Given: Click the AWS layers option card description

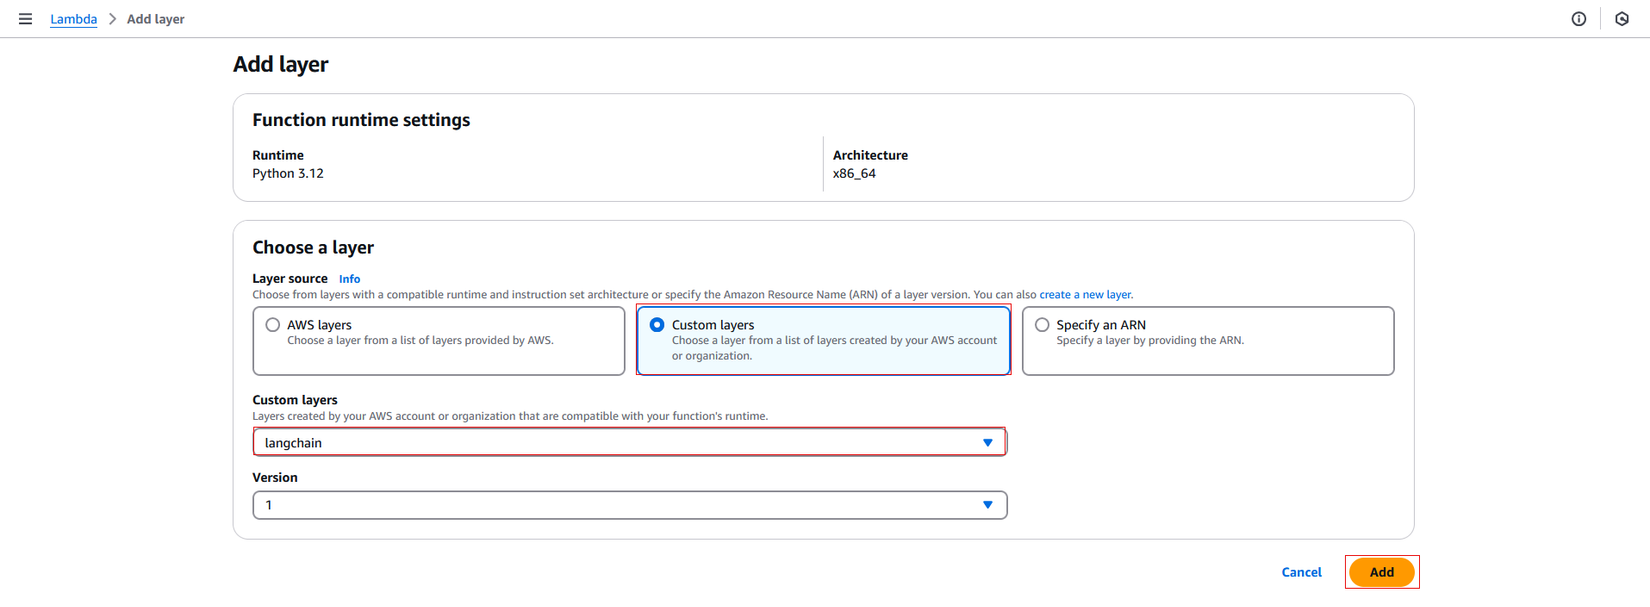Looking at the screenshot, I should pyautogui.click(x=420, y=341).
